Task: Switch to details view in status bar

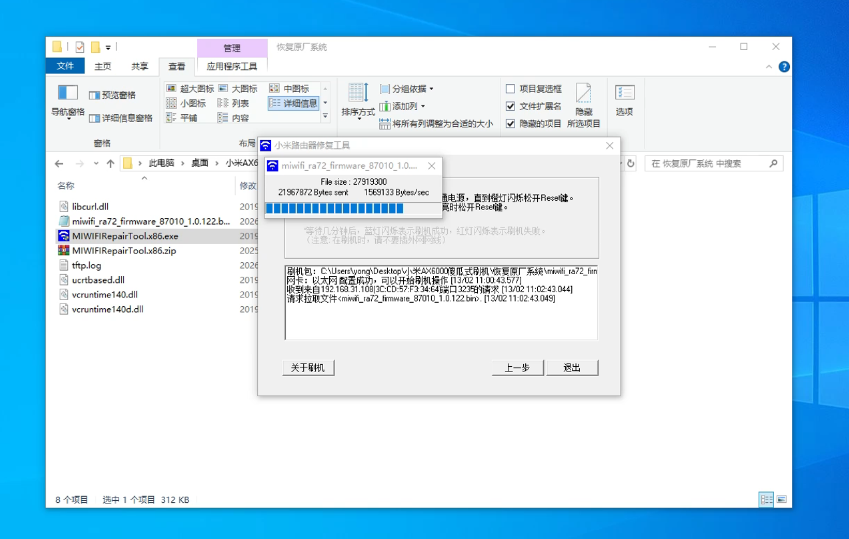Action: (766, 499)
